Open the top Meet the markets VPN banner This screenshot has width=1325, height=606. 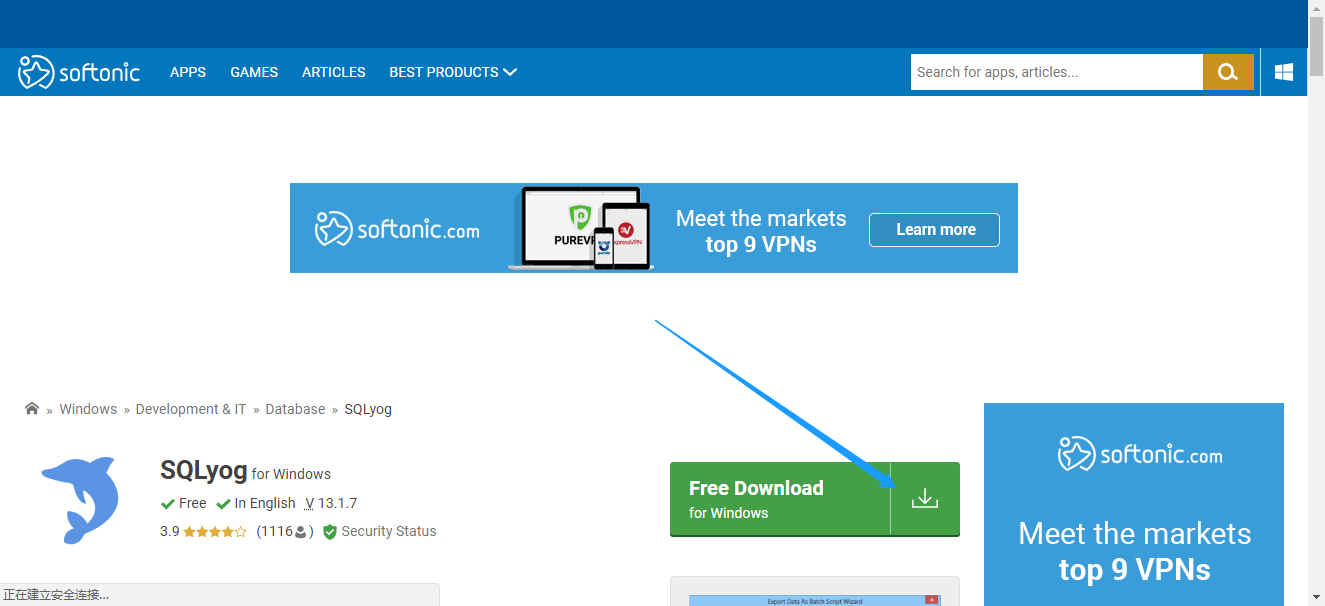coord(654,228)
